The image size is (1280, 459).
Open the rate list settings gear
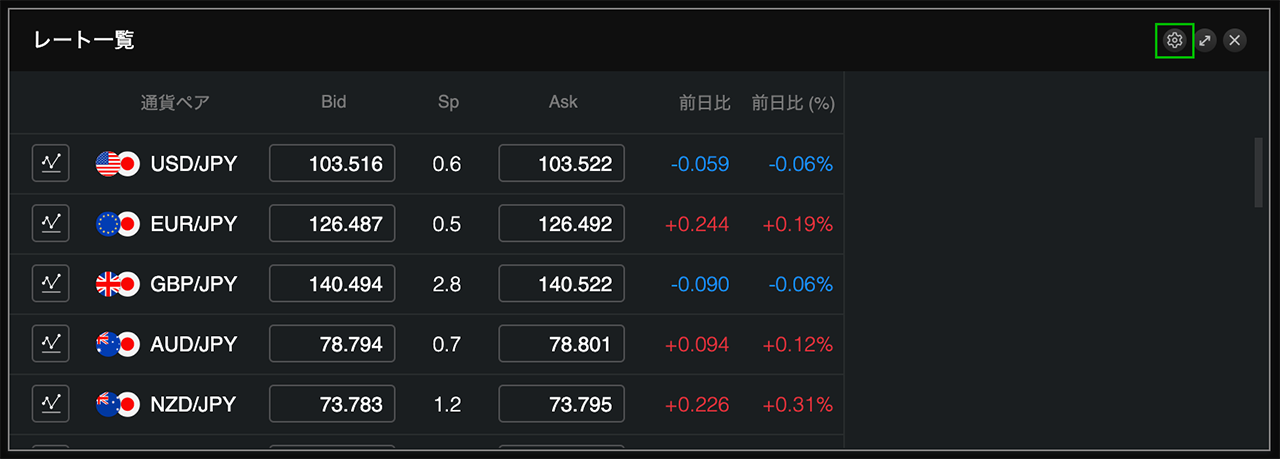[x=1174, y=40]
